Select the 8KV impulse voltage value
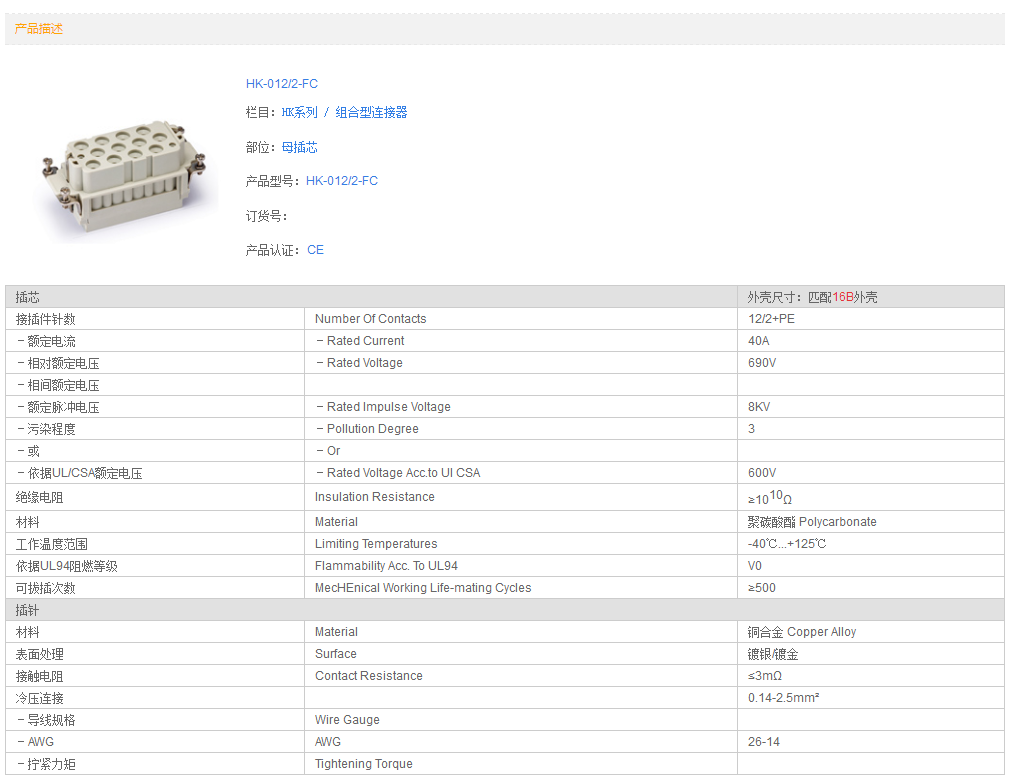The image size is (1011, 782). tap(759, 407)
